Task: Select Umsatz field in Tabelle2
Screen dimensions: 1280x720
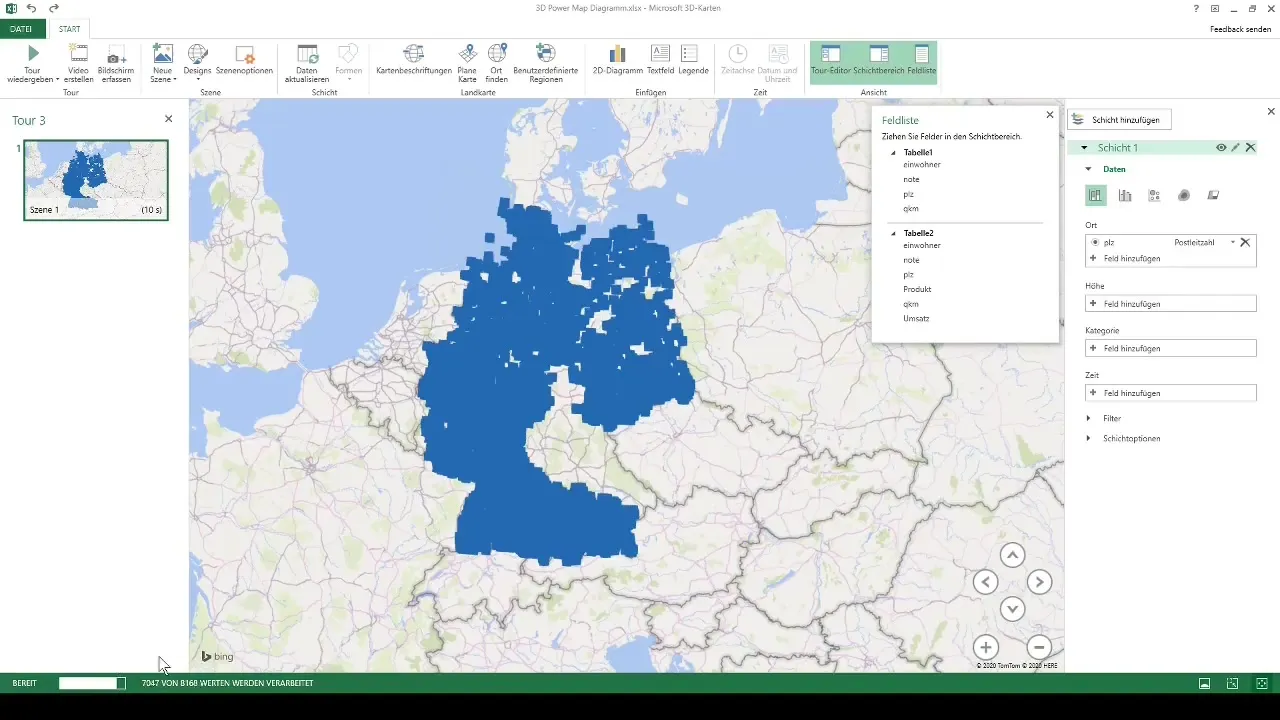Action: point(916,318)
